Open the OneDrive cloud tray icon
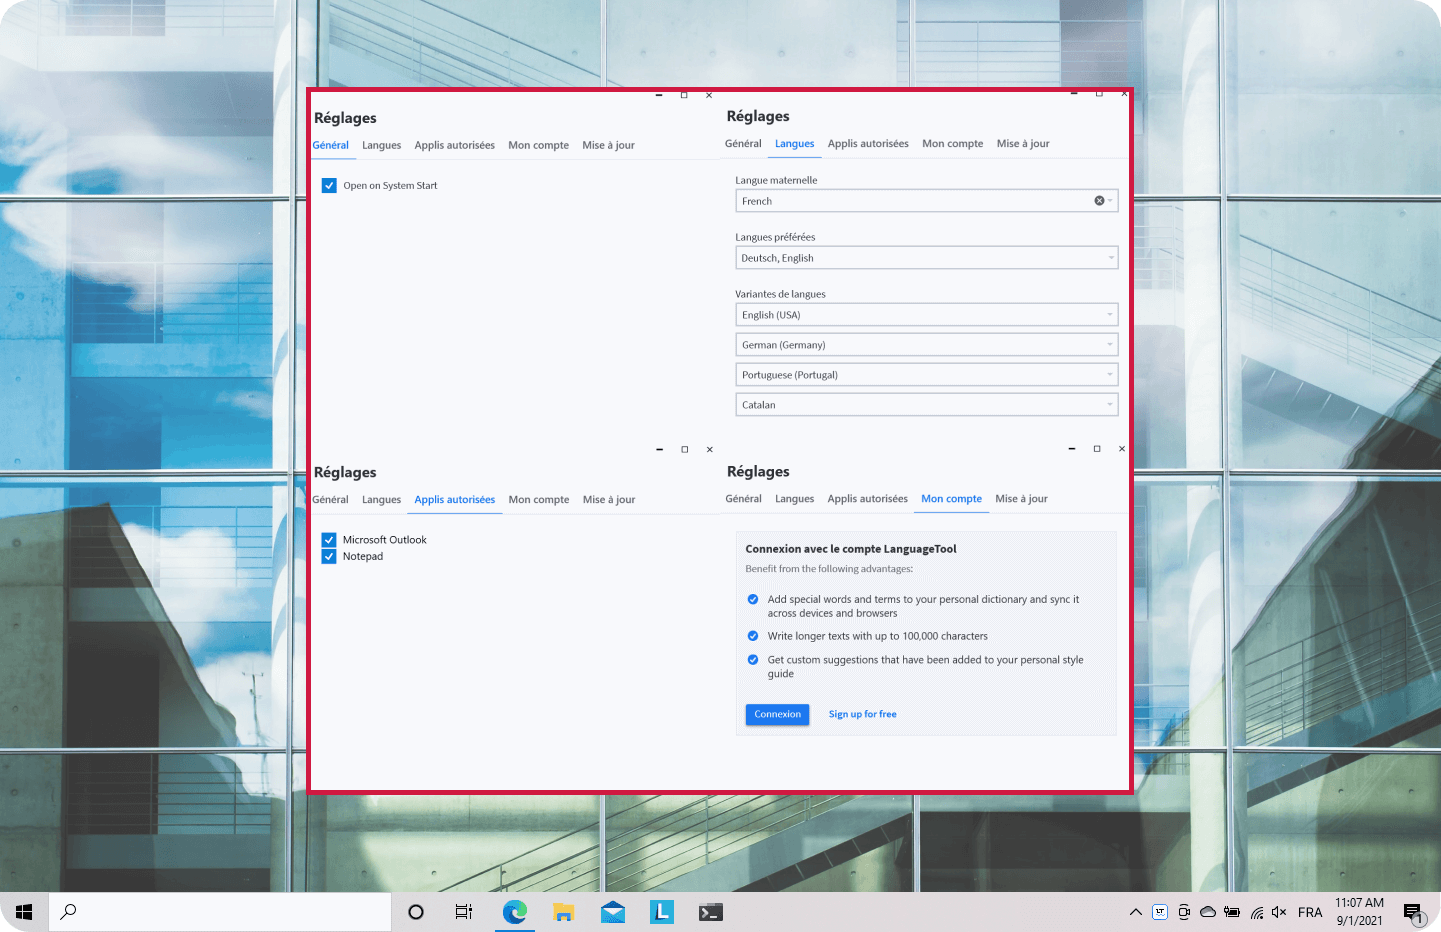Viewport: 1441px width, 932px height. 1208,912
